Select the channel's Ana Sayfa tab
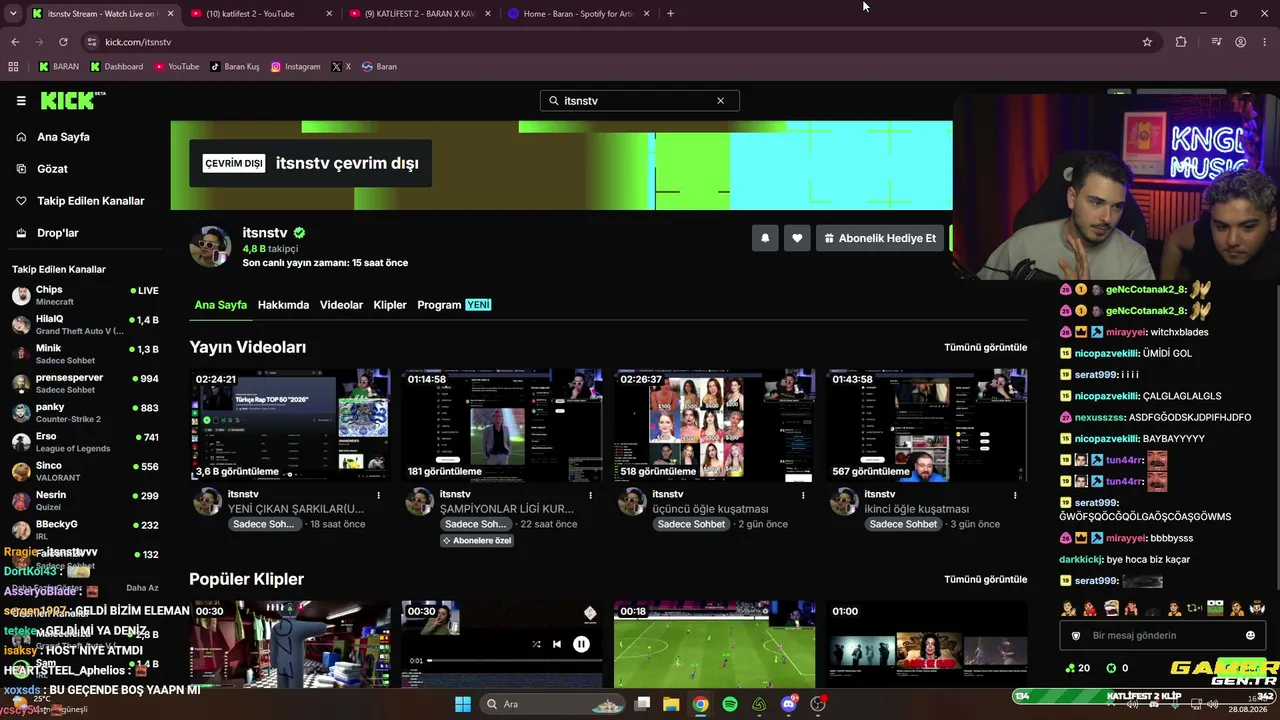The height and width of the screenshot is (720, 1280). [220, 305]
